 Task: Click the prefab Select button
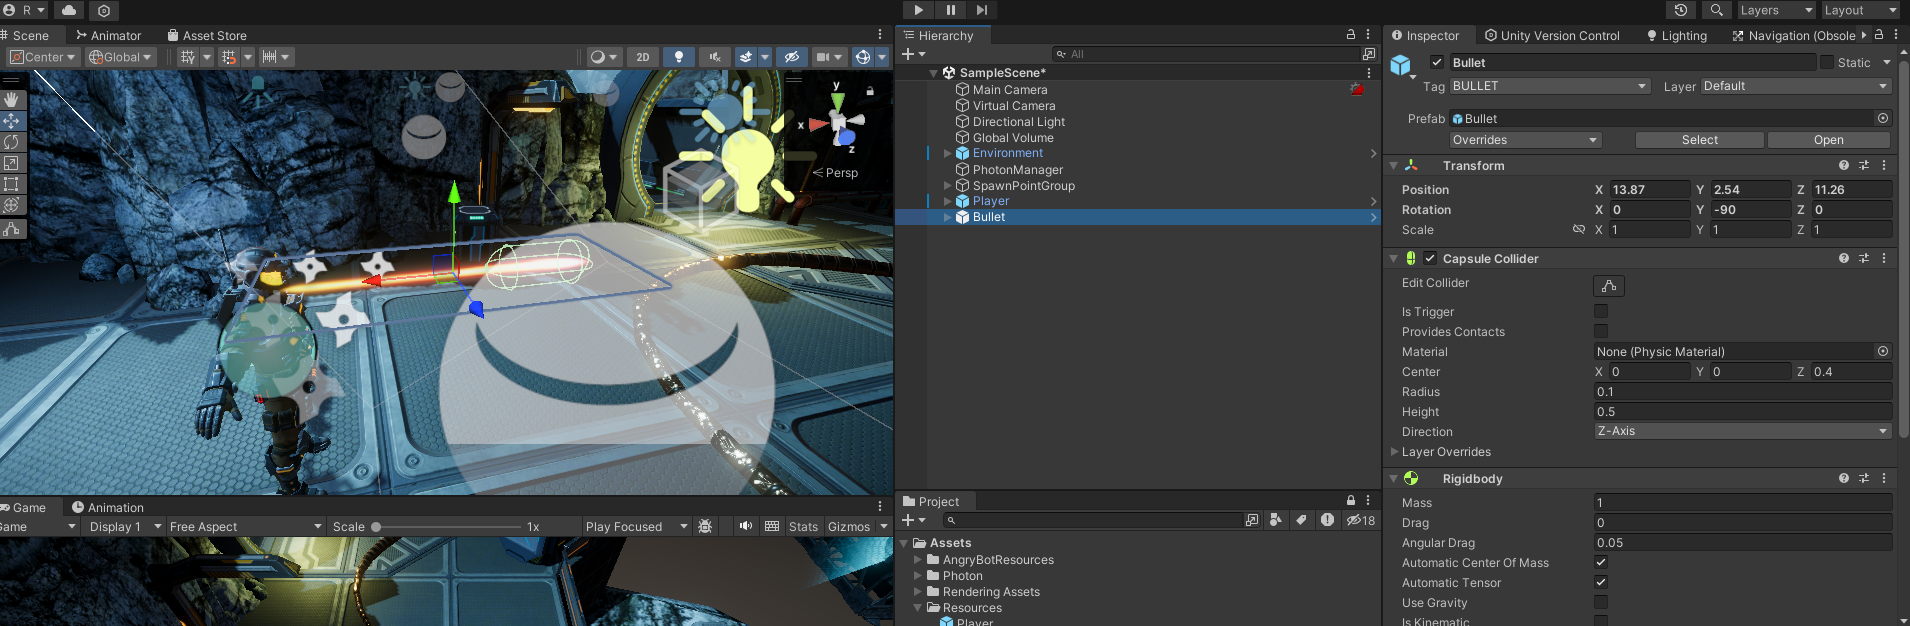tap(1699, 140)
